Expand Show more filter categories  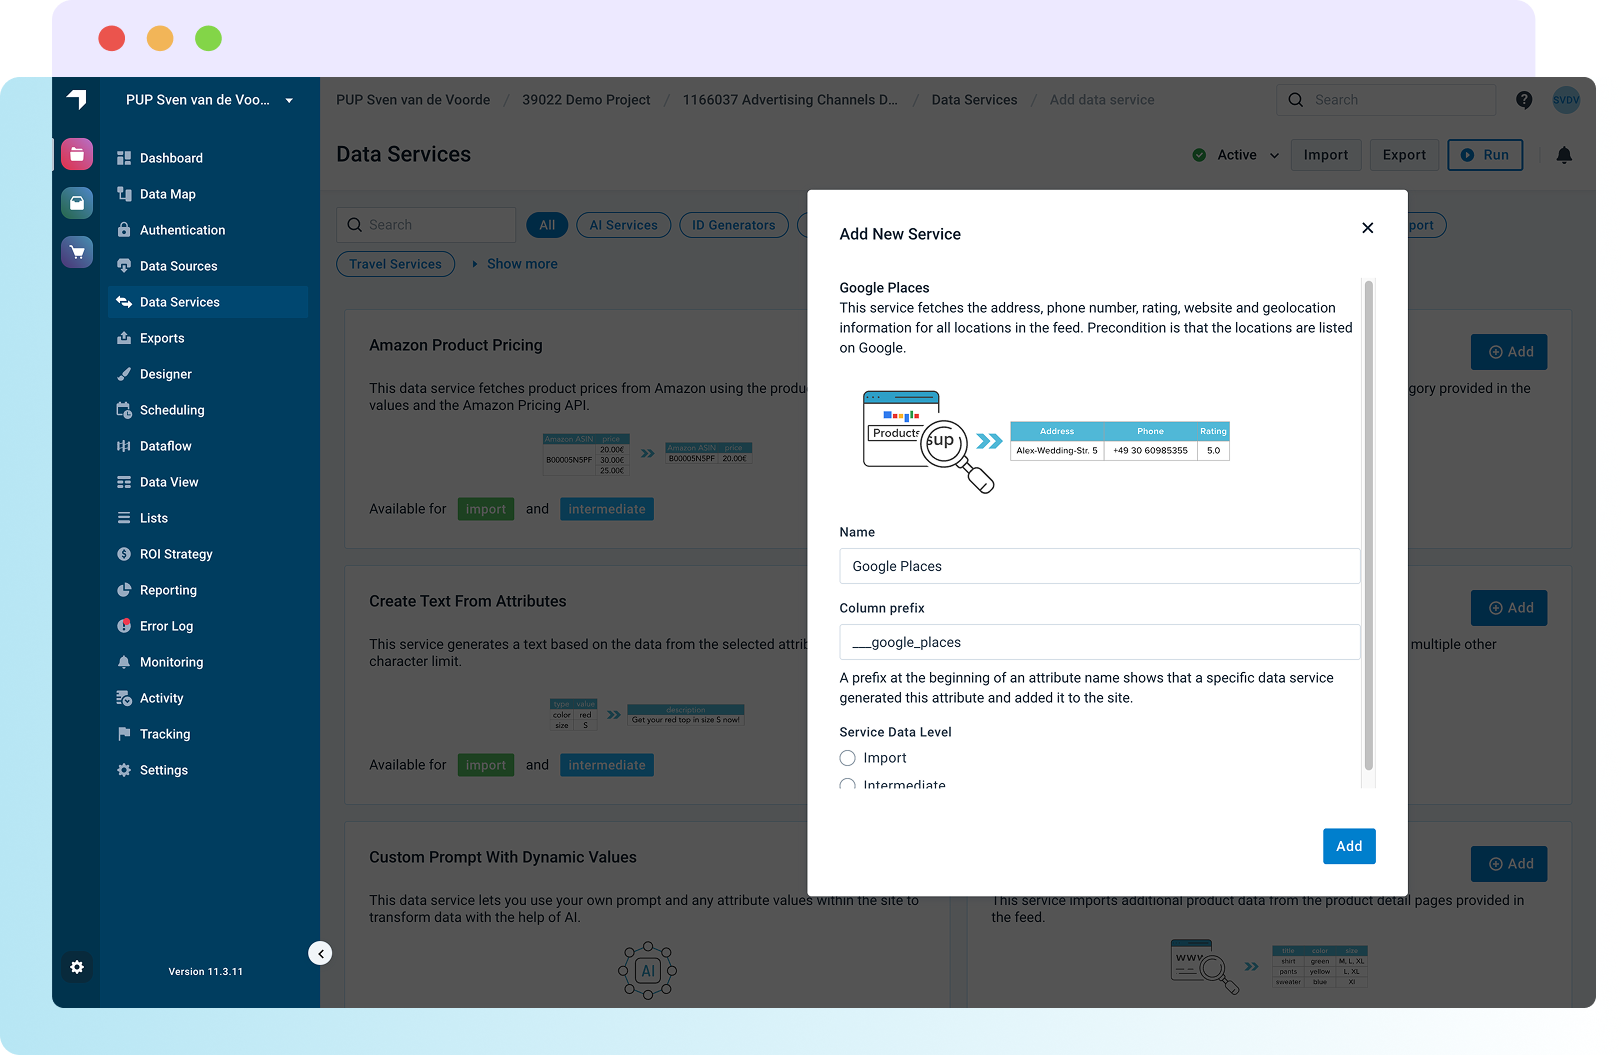pos(515,264)
